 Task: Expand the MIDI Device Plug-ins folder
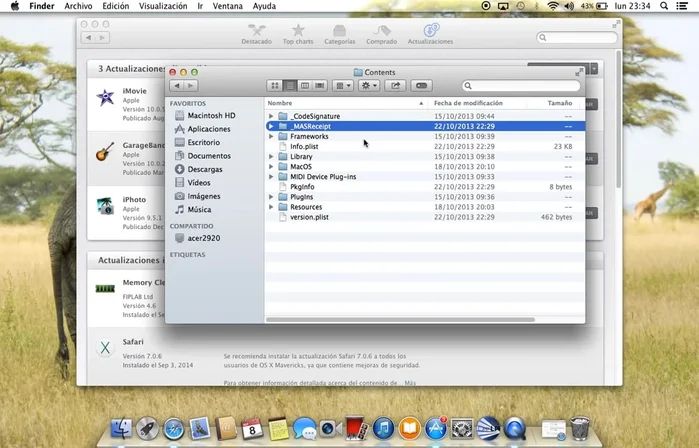click(x=271, y=177)
